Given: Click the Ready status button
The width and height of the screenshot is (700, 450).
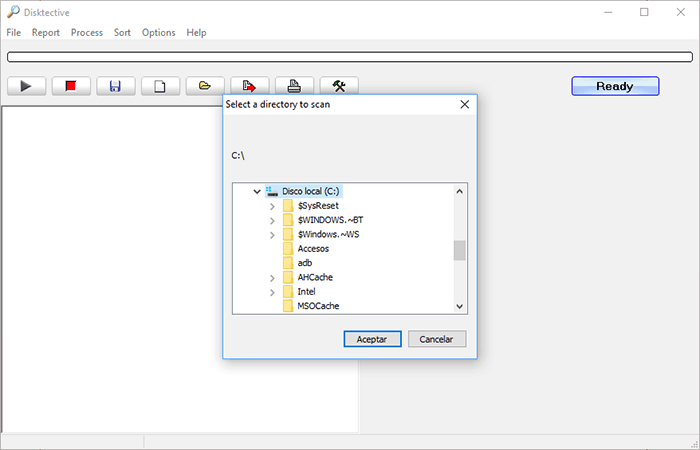Looking at the screenshot, I should (615, 86).
